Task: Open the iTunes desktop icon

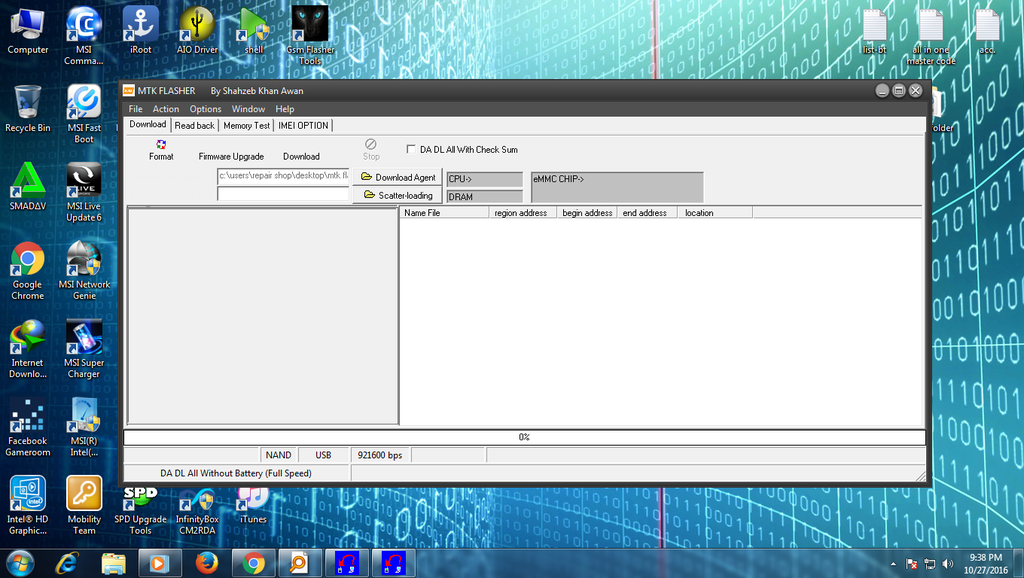Action: click(x=253, y=500)
